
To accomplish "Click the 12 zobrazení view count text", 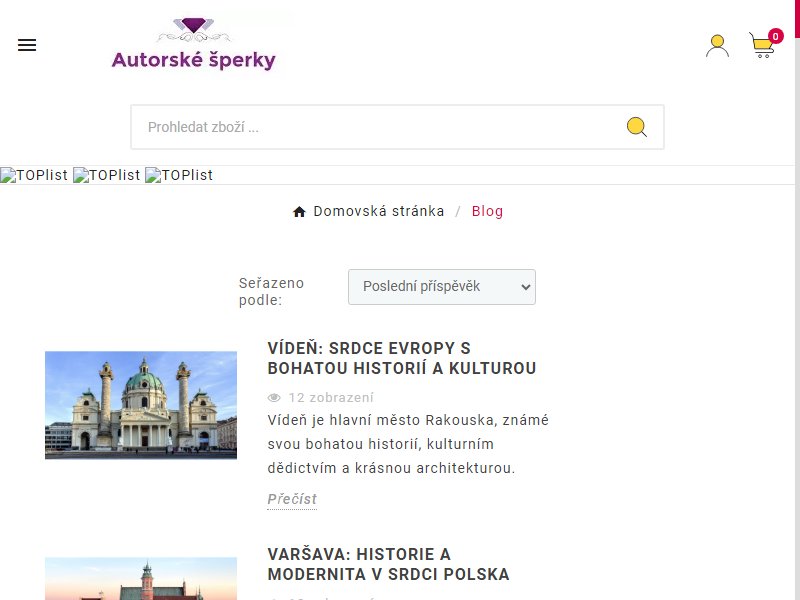I will tap(331, 397).
